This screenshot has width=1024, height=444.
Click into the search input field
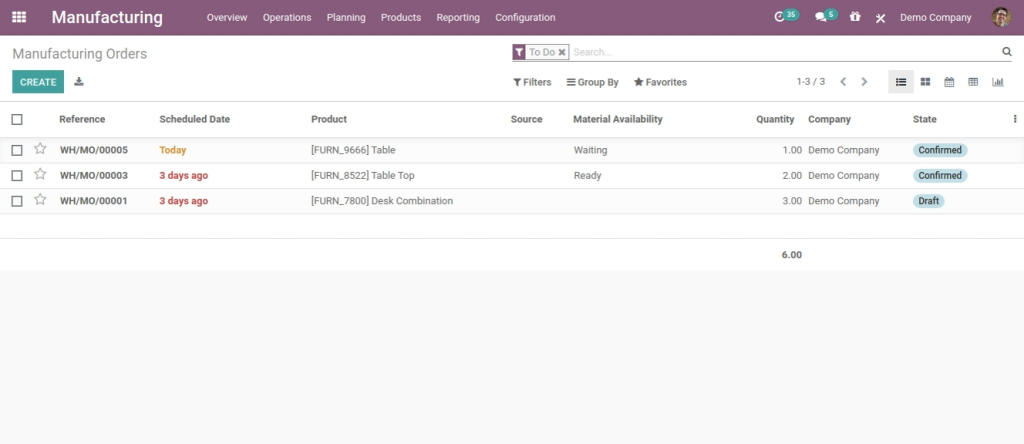coord(784,52)
